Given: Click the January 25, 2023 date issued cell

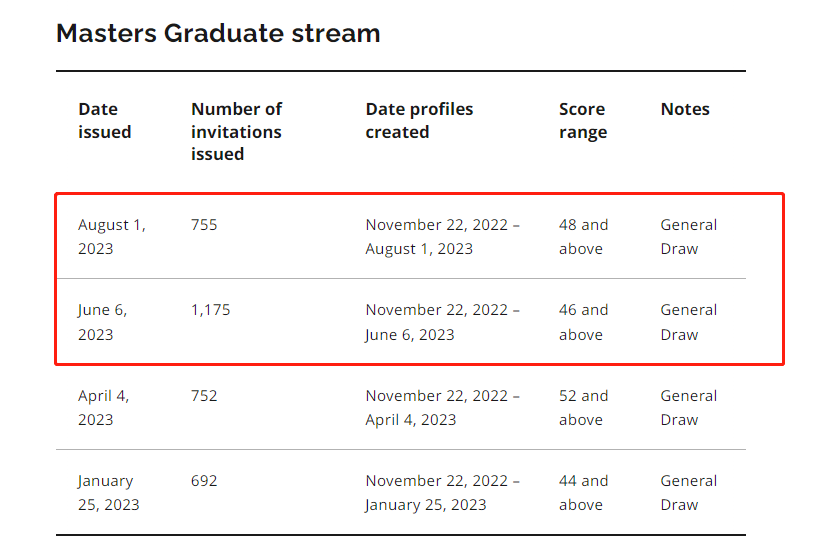Looking at the screenshot, I should (108, 492).
